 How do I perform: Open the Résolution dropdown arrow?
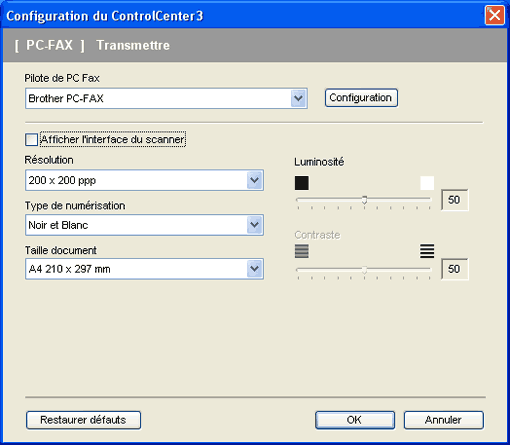tap(255, 180)
